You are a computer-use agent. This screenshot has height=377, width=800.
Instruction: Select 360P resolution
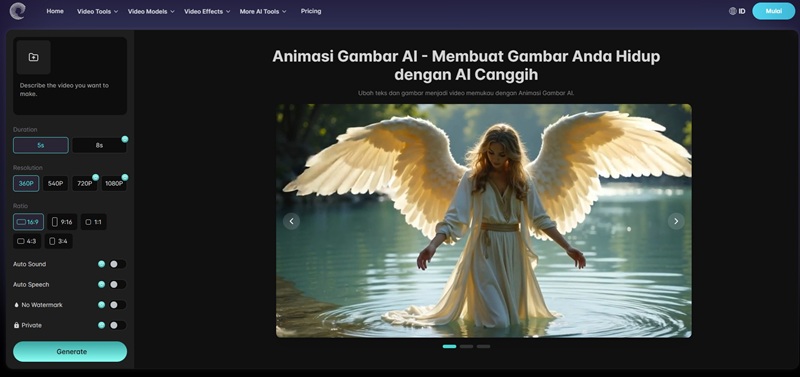[x=26, y=184]
